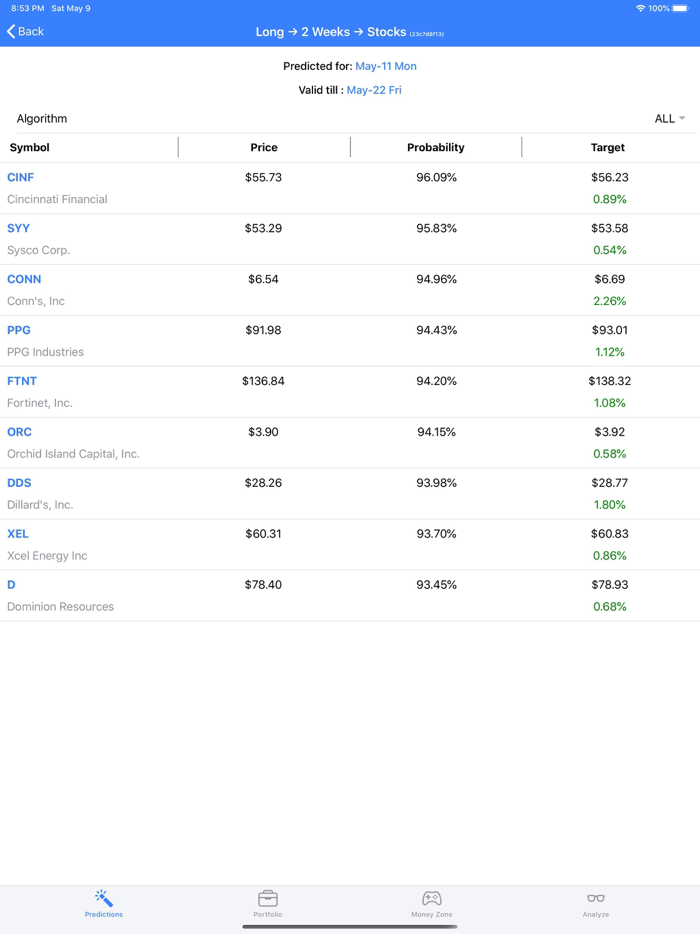Image resolution: width=700 pixels, height=934 pixels.
Task: Open the Portfolio briefcase icon
Action: pyautogui.click(x=267, y=899)
